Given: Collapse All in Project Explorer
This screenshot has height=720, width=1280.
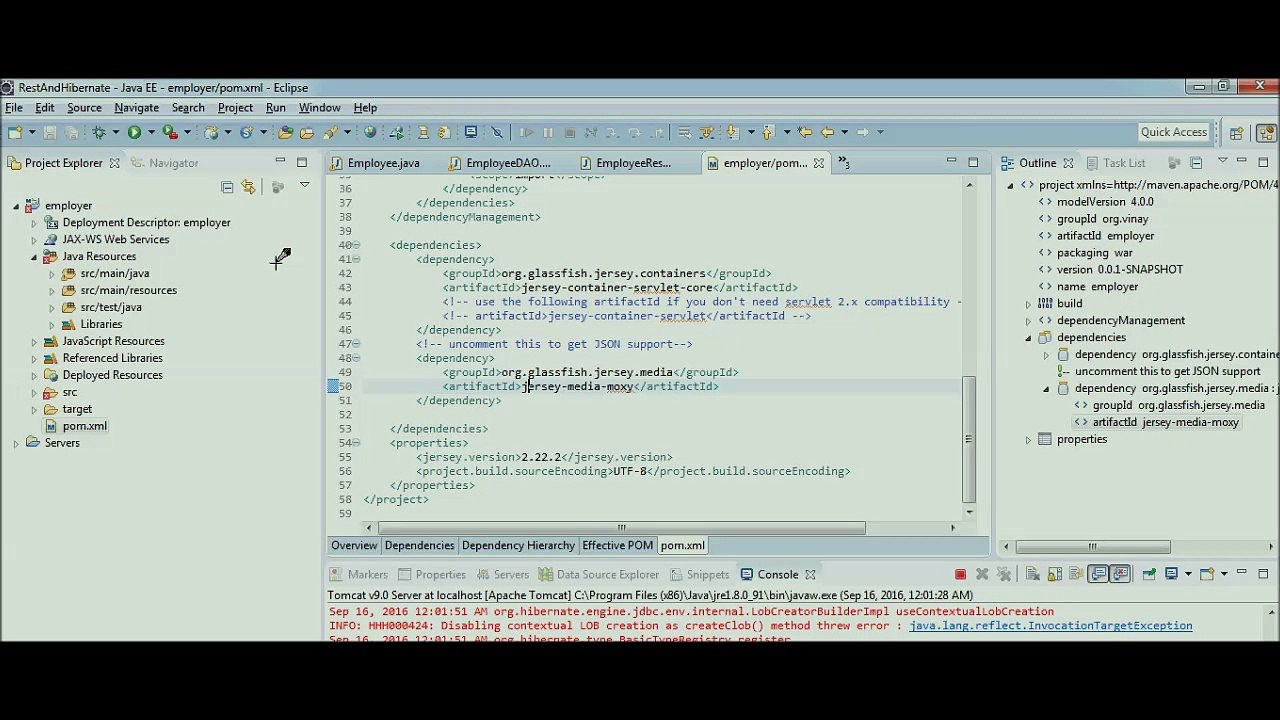Looking at the screenshot, I should point(227,187).
